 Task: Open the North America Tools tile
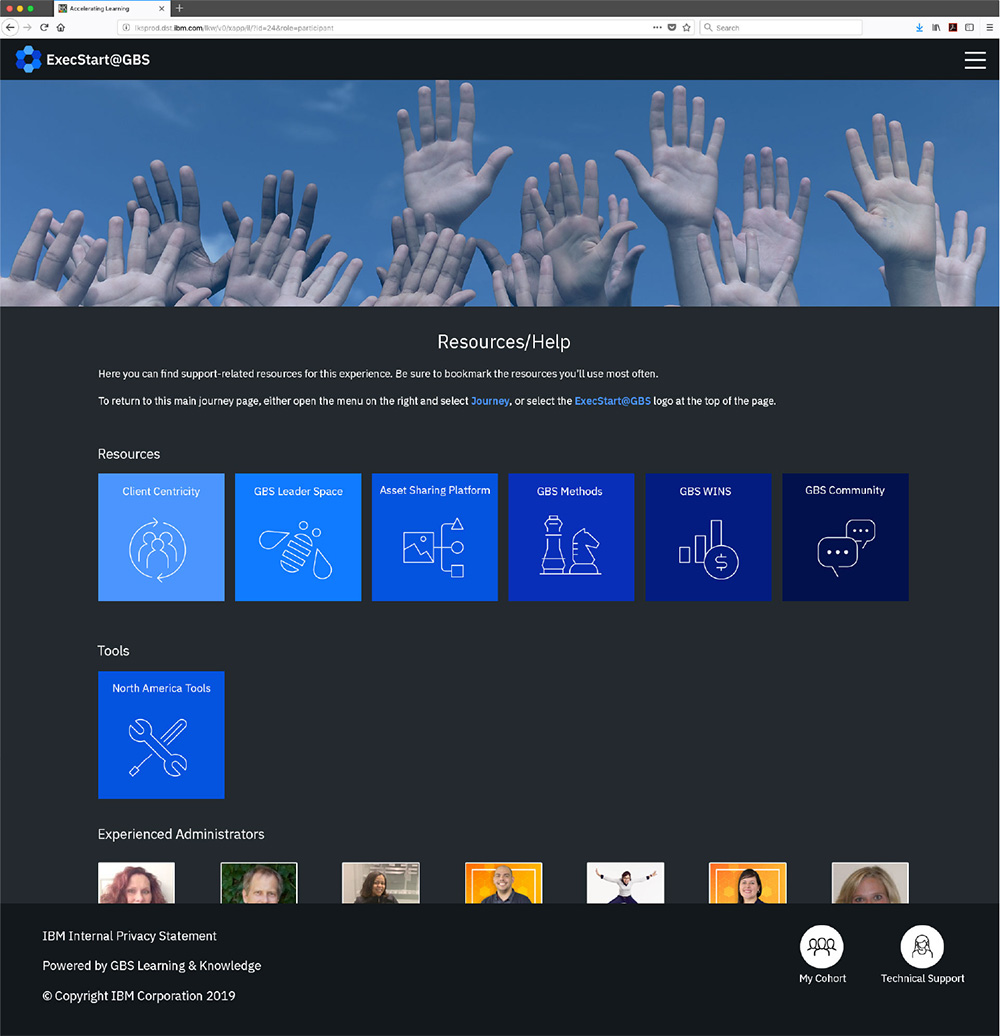point(161,735)
